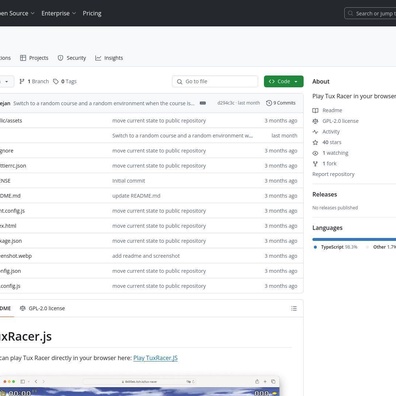Open the index.html file row
Viewport: 396px width, 396px height.
[x=151, y=226]
